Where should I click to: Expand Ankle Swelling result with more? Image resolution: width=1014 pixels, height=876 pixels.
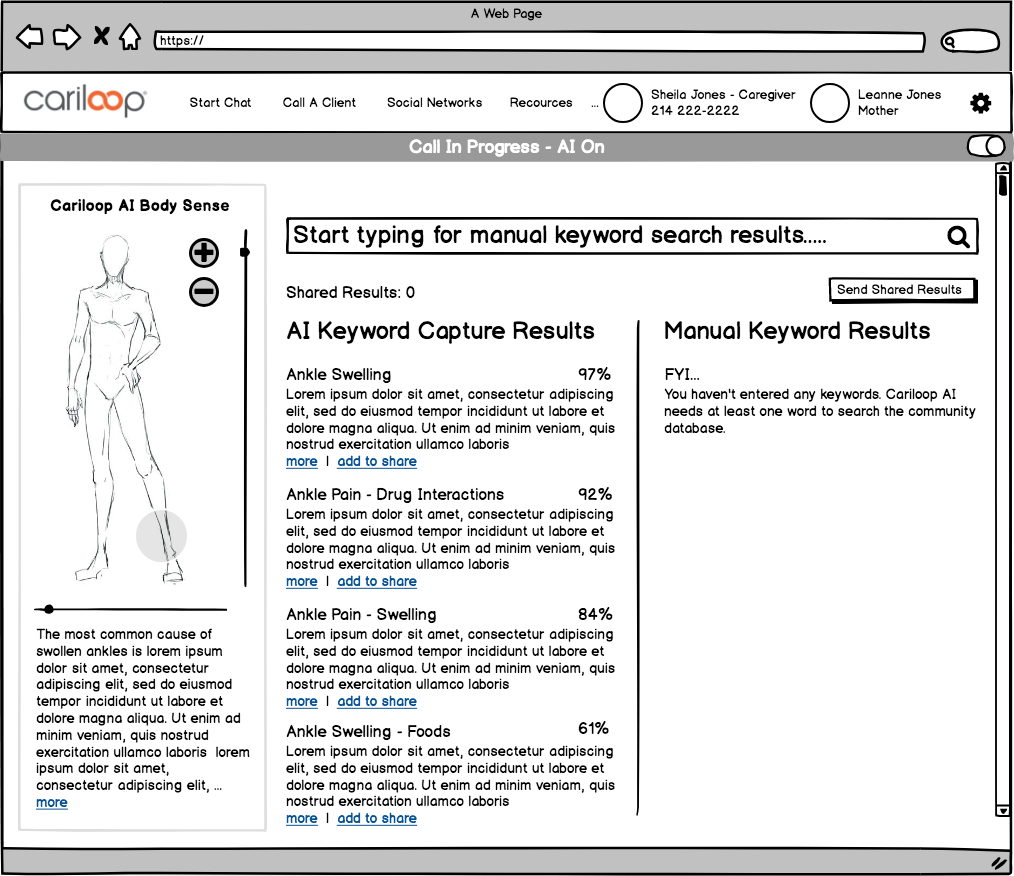[x=301, y=462]
